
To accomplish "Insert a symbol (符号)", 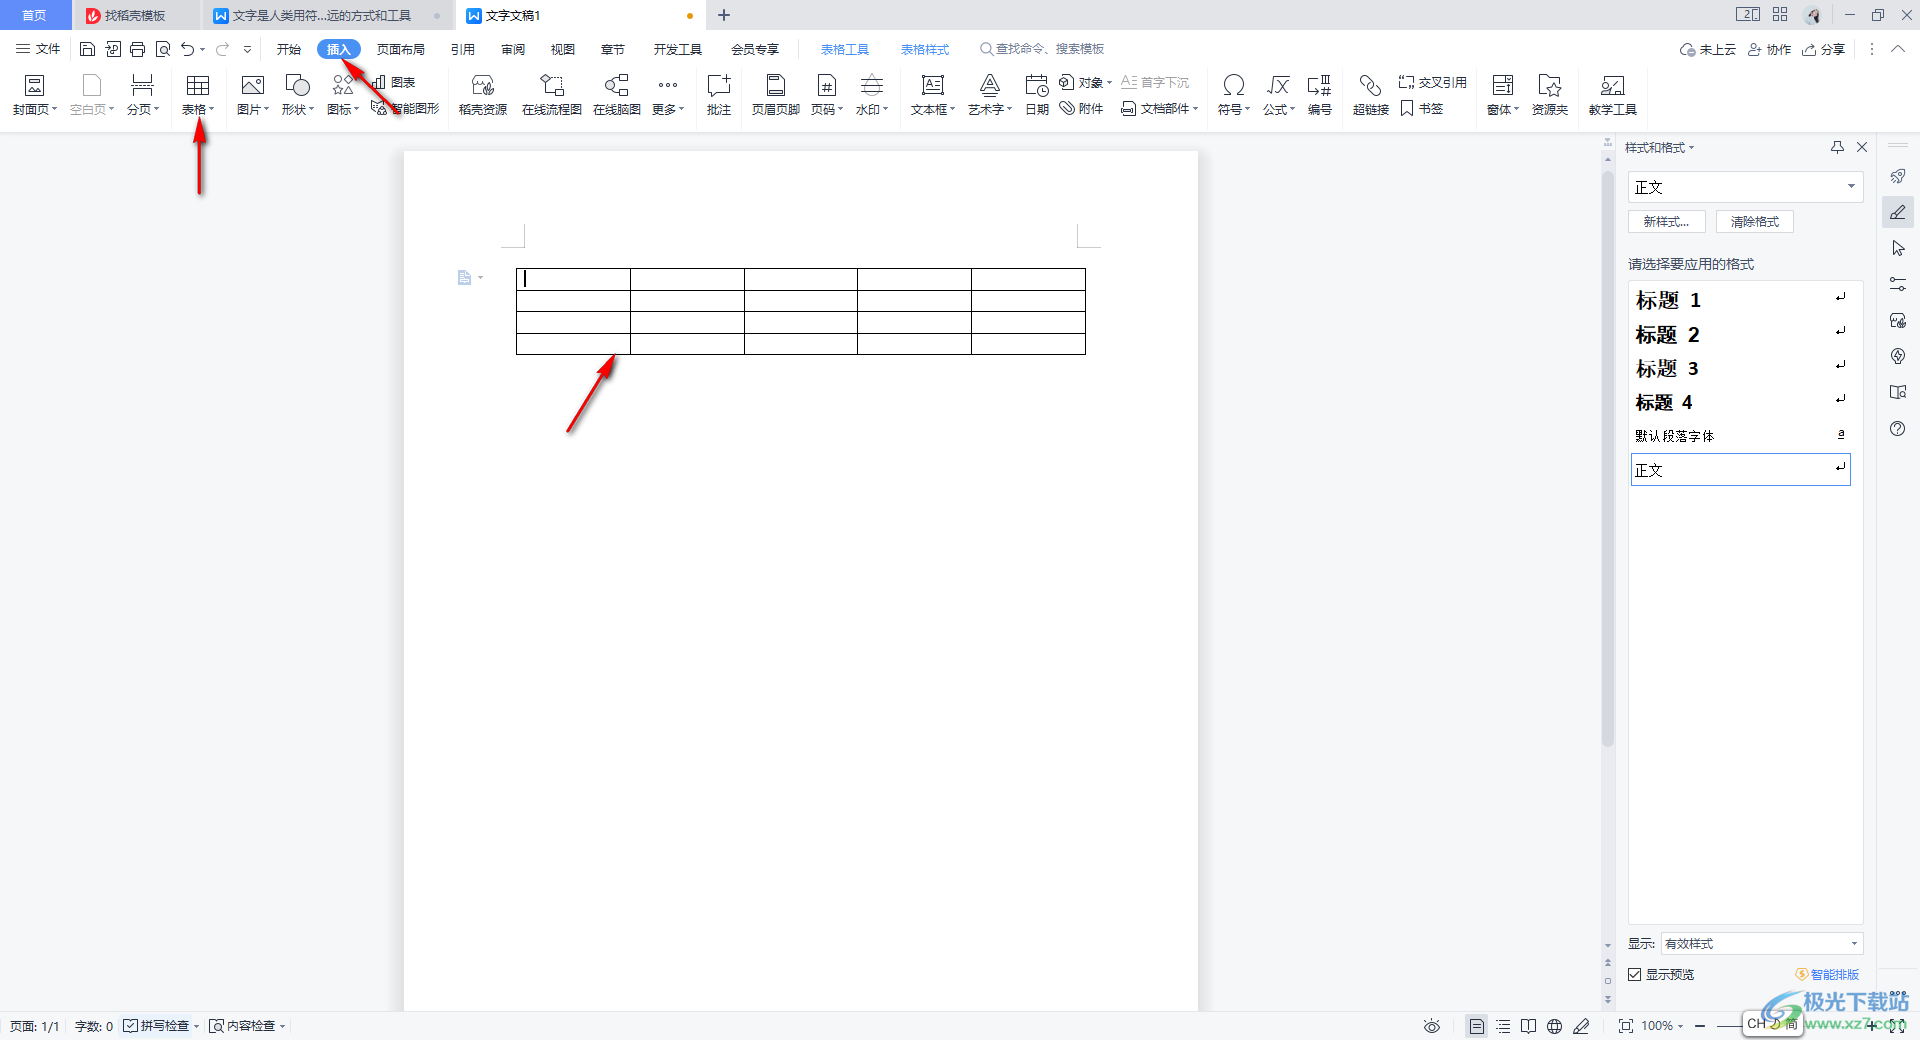I will pyautogui.click(x=1234, y=95).
